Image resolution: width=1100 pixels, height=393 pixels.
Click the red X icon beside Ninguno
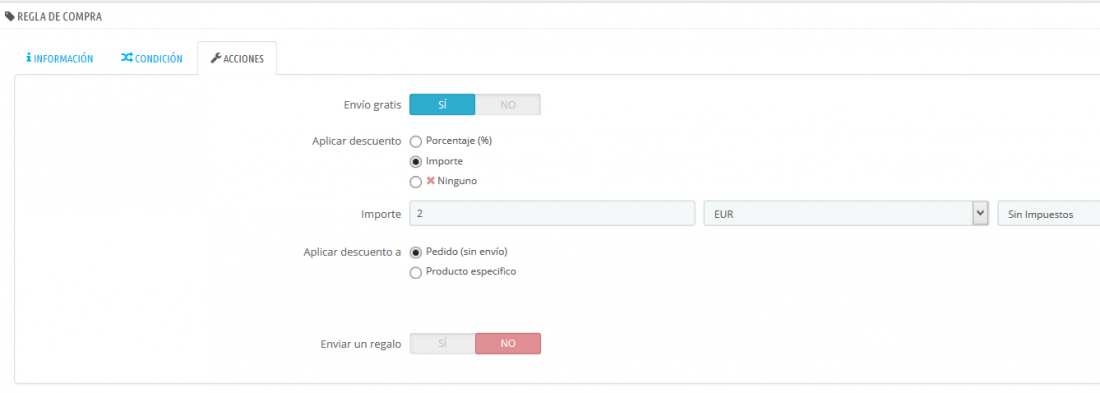tap(431, 180)
